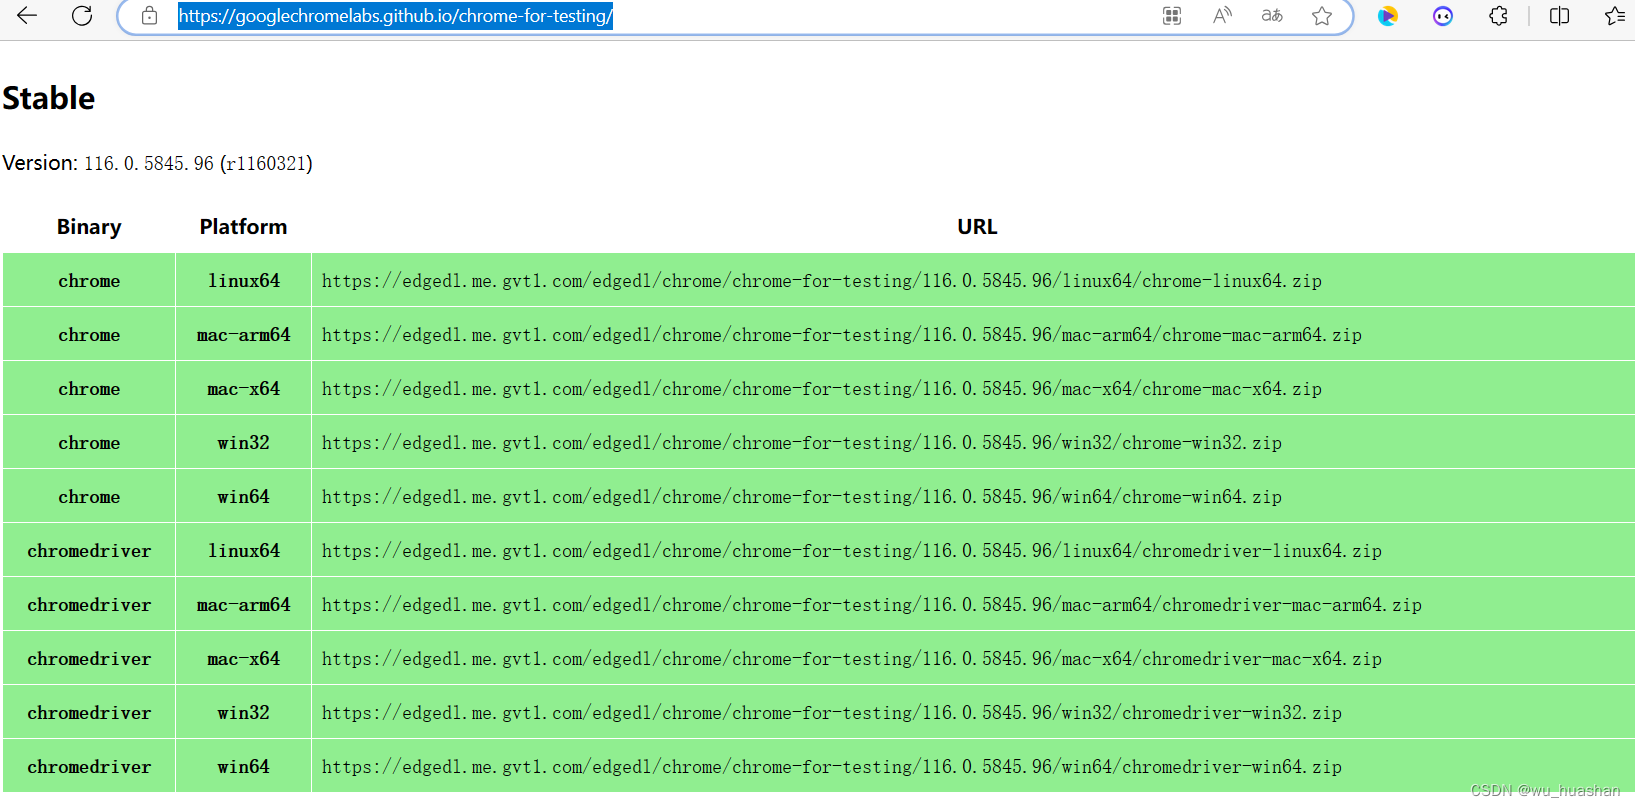Screen dimensions: 1635x807
Task: Reload the current page
Action: pyautogui.click(x=82, y=16)
